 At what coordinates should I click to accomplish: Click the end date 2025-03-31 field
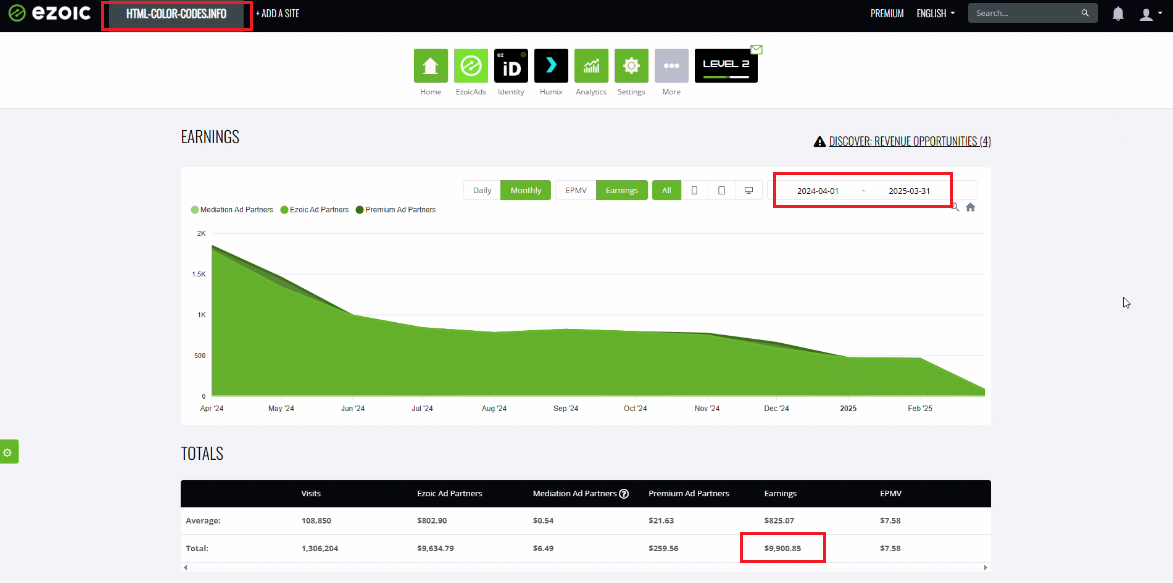click(x=909, y=191)
